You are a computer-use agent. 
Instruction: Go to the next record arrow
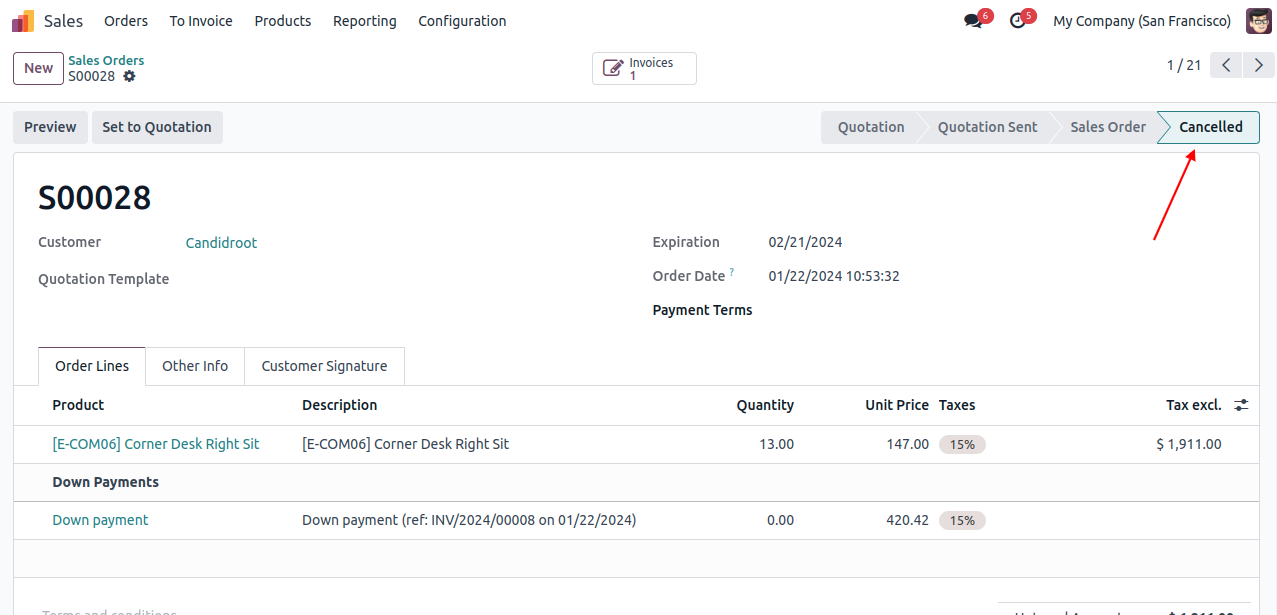[x=1259, y=66]
